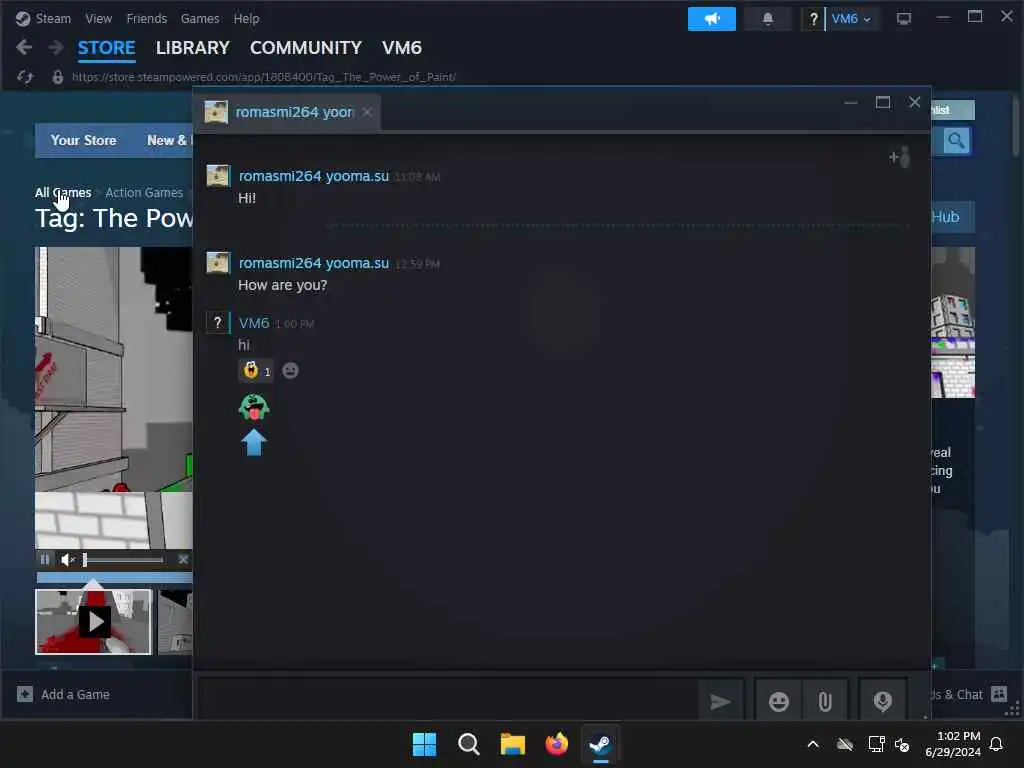Image resolution: width=1024 pixels, height=768 pixels.
Task: Open Windows taskbar search
Action: pos(468,744)
